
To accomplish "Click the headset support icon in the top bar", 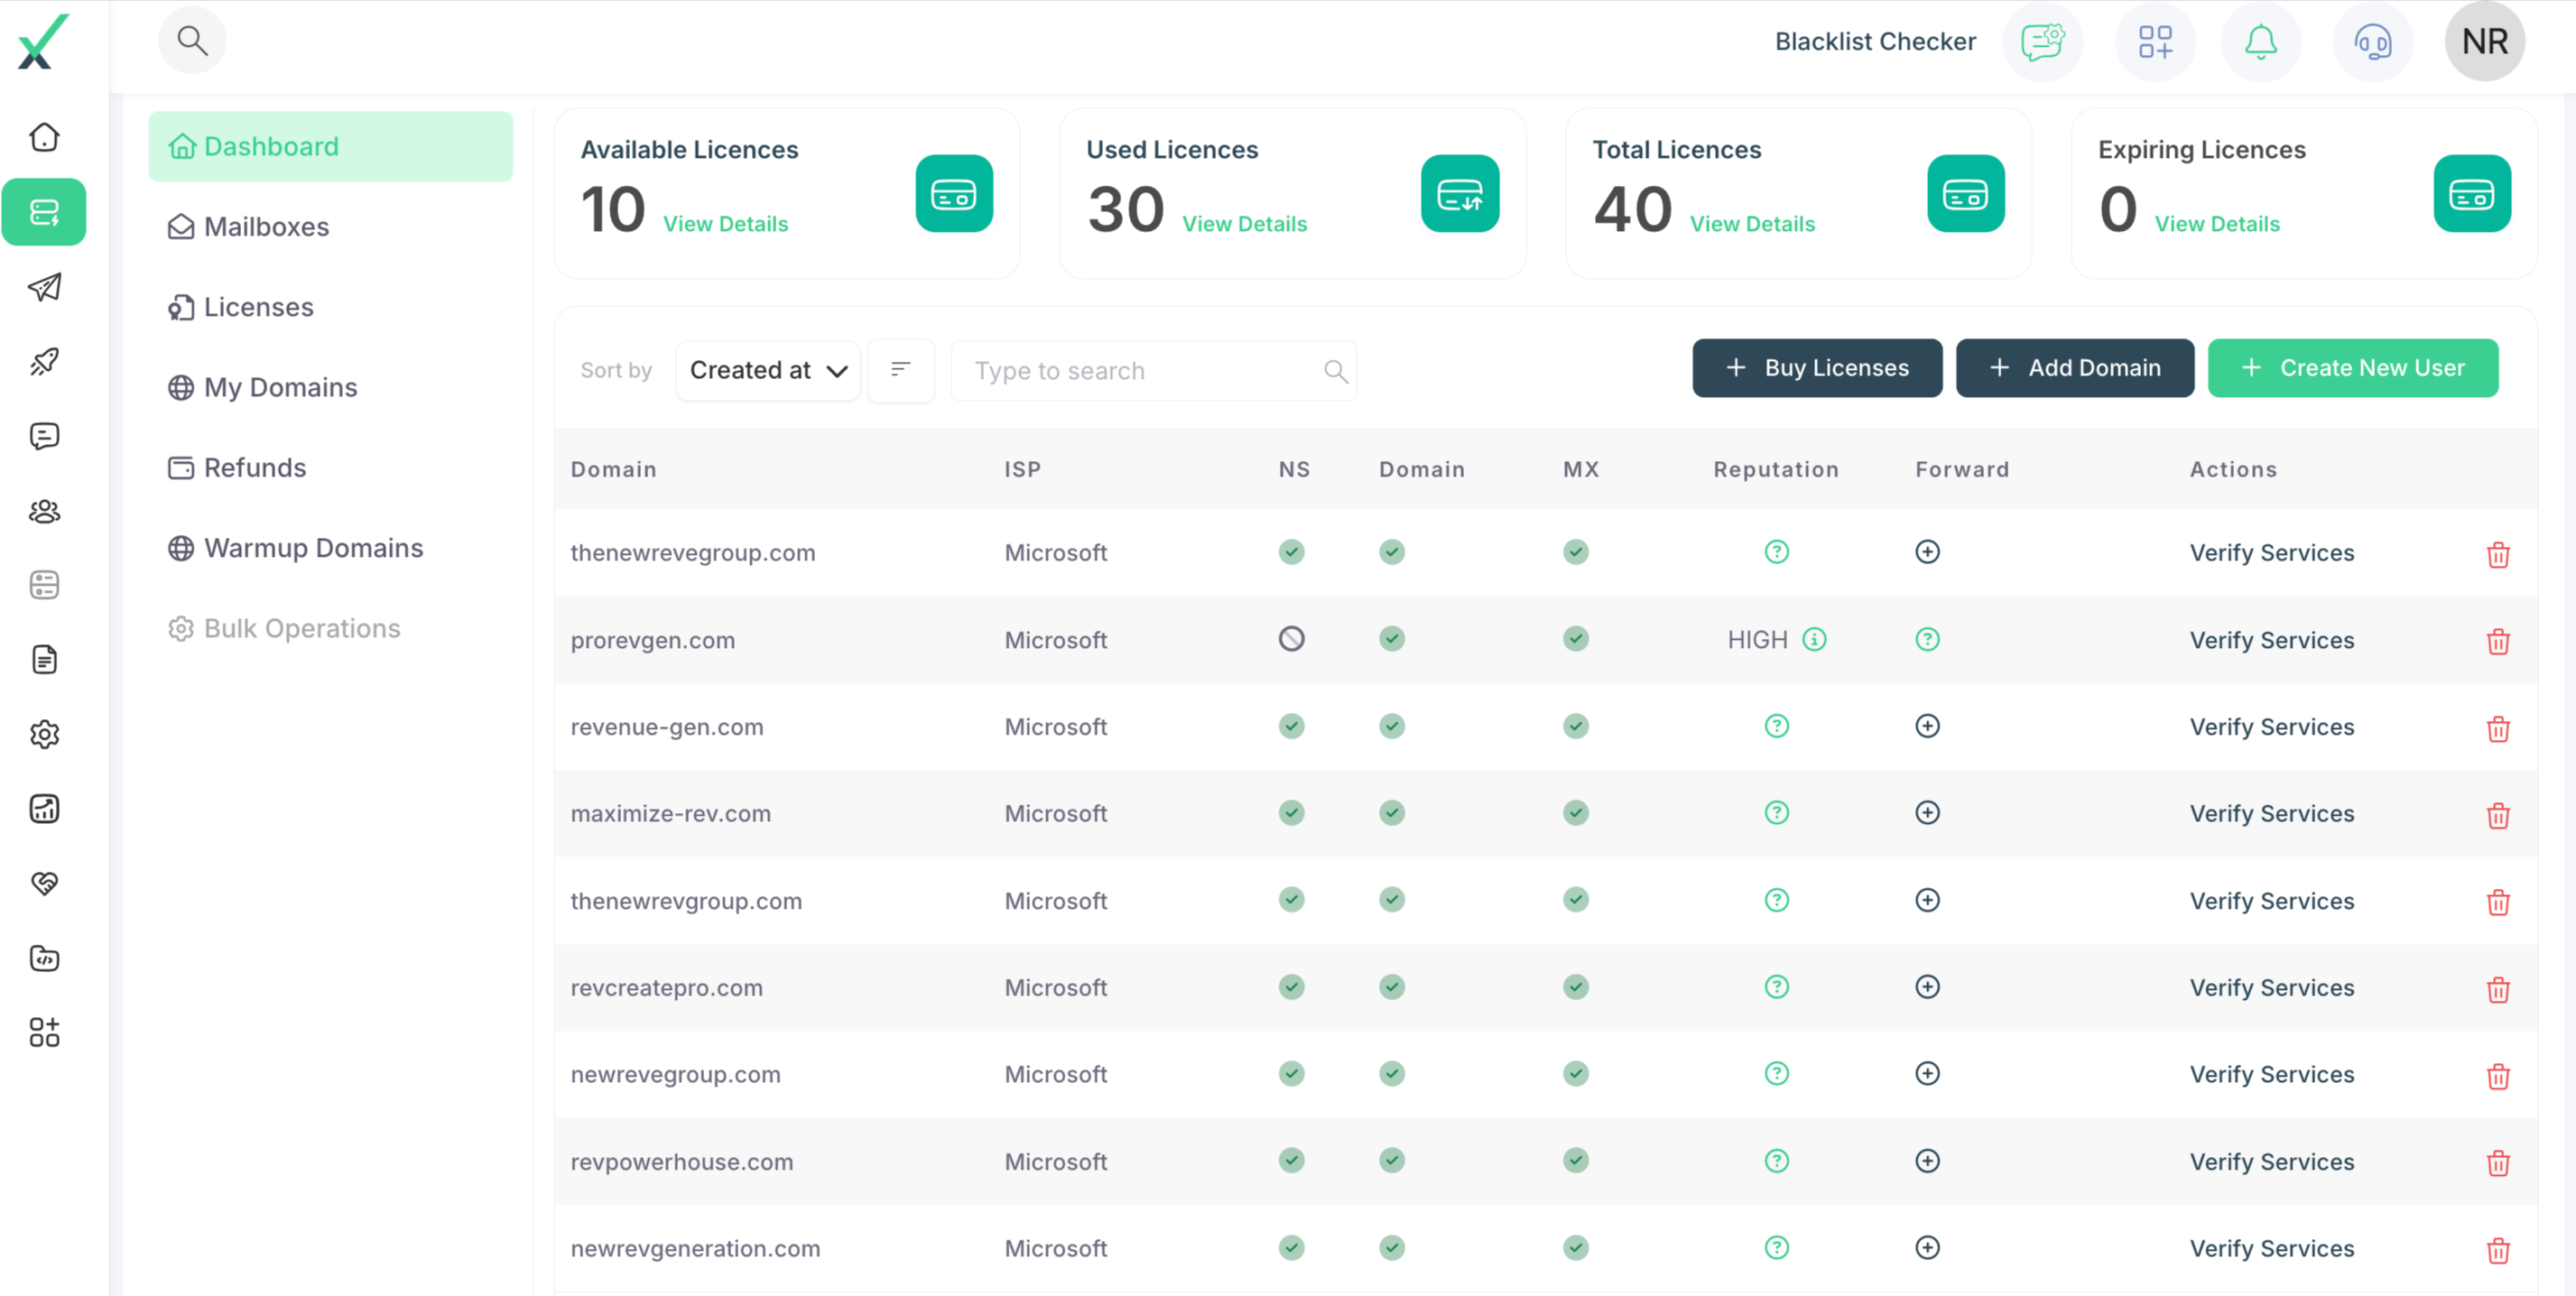I will coord(2372,41).
